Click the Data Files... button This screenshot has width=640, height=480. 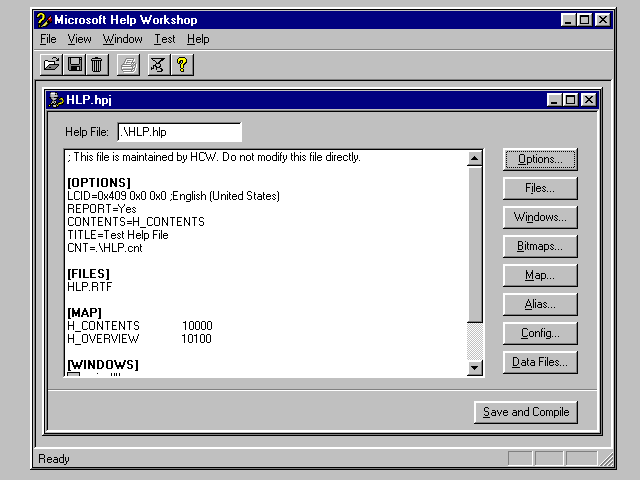click(x=540, y=362)
